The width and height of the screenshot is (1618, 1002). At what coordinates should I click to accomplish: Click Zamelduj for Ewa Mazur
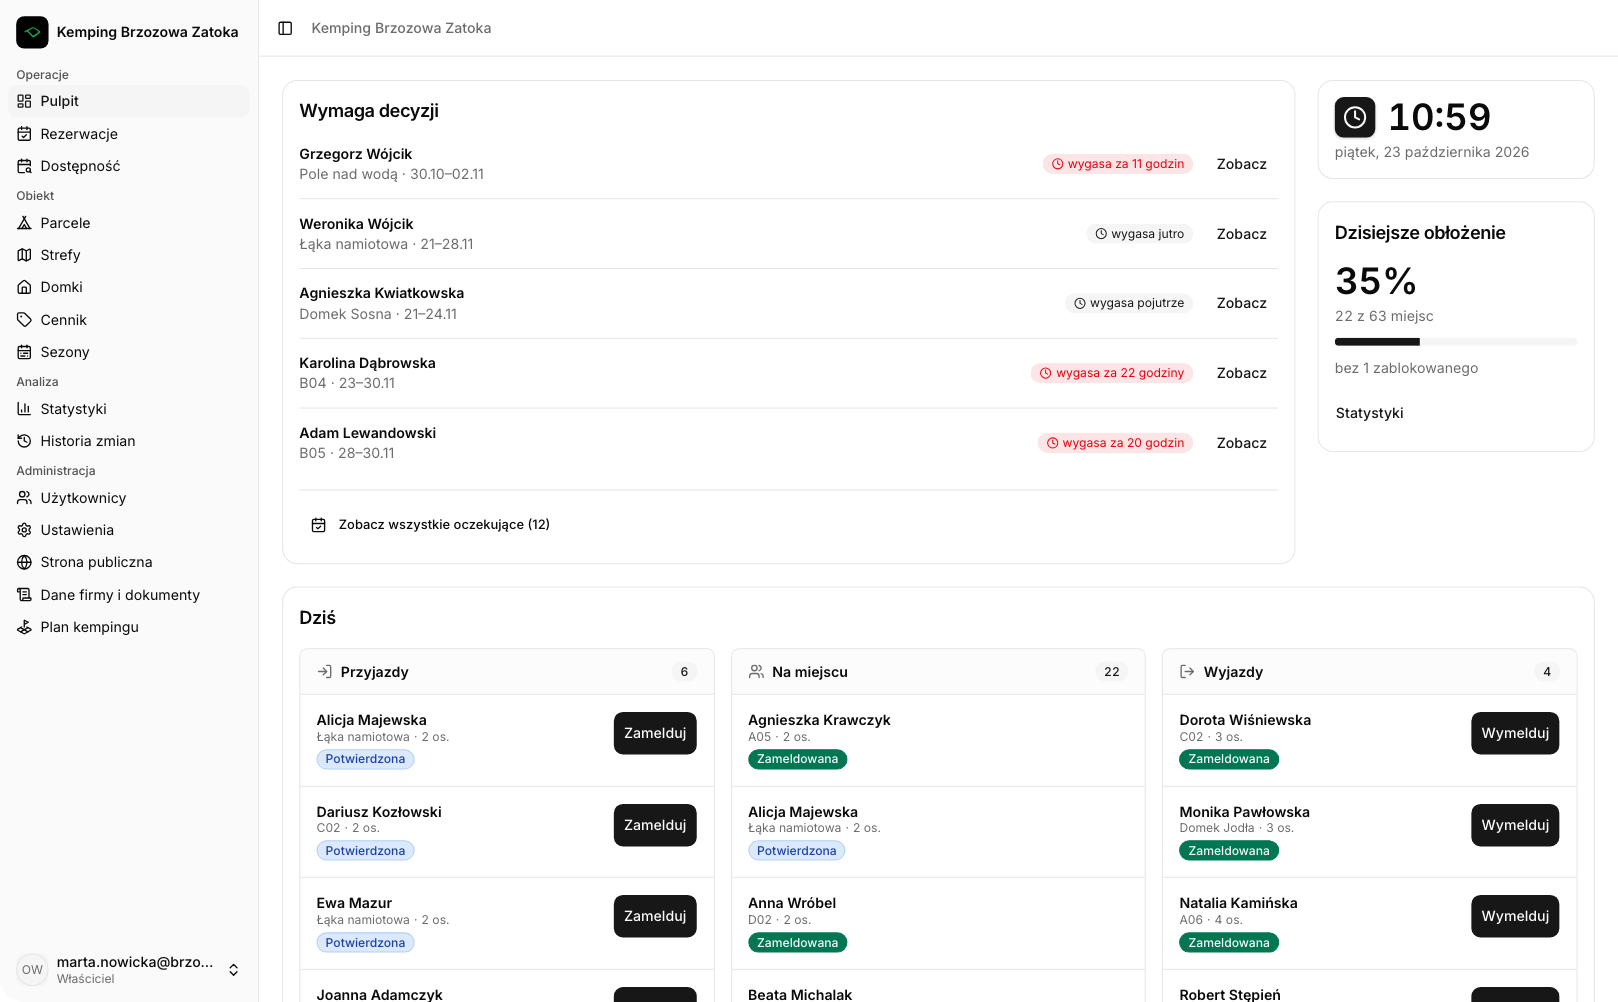[x=655, y=916]
